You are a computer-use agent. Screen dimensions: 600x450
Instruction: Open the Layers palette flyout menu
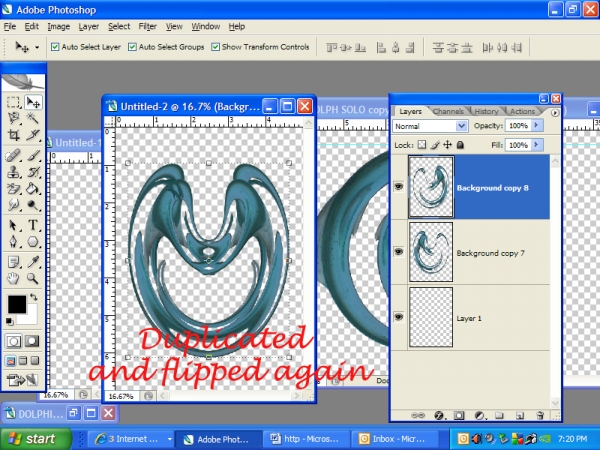point(555,112)
